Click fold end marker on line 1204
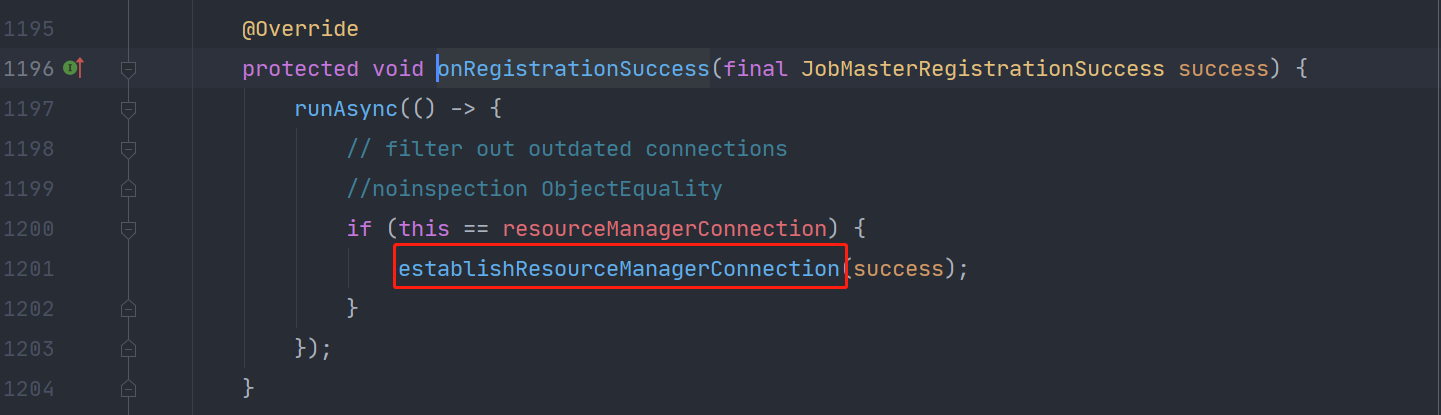The image size is (1441, 415). (127, 388)
